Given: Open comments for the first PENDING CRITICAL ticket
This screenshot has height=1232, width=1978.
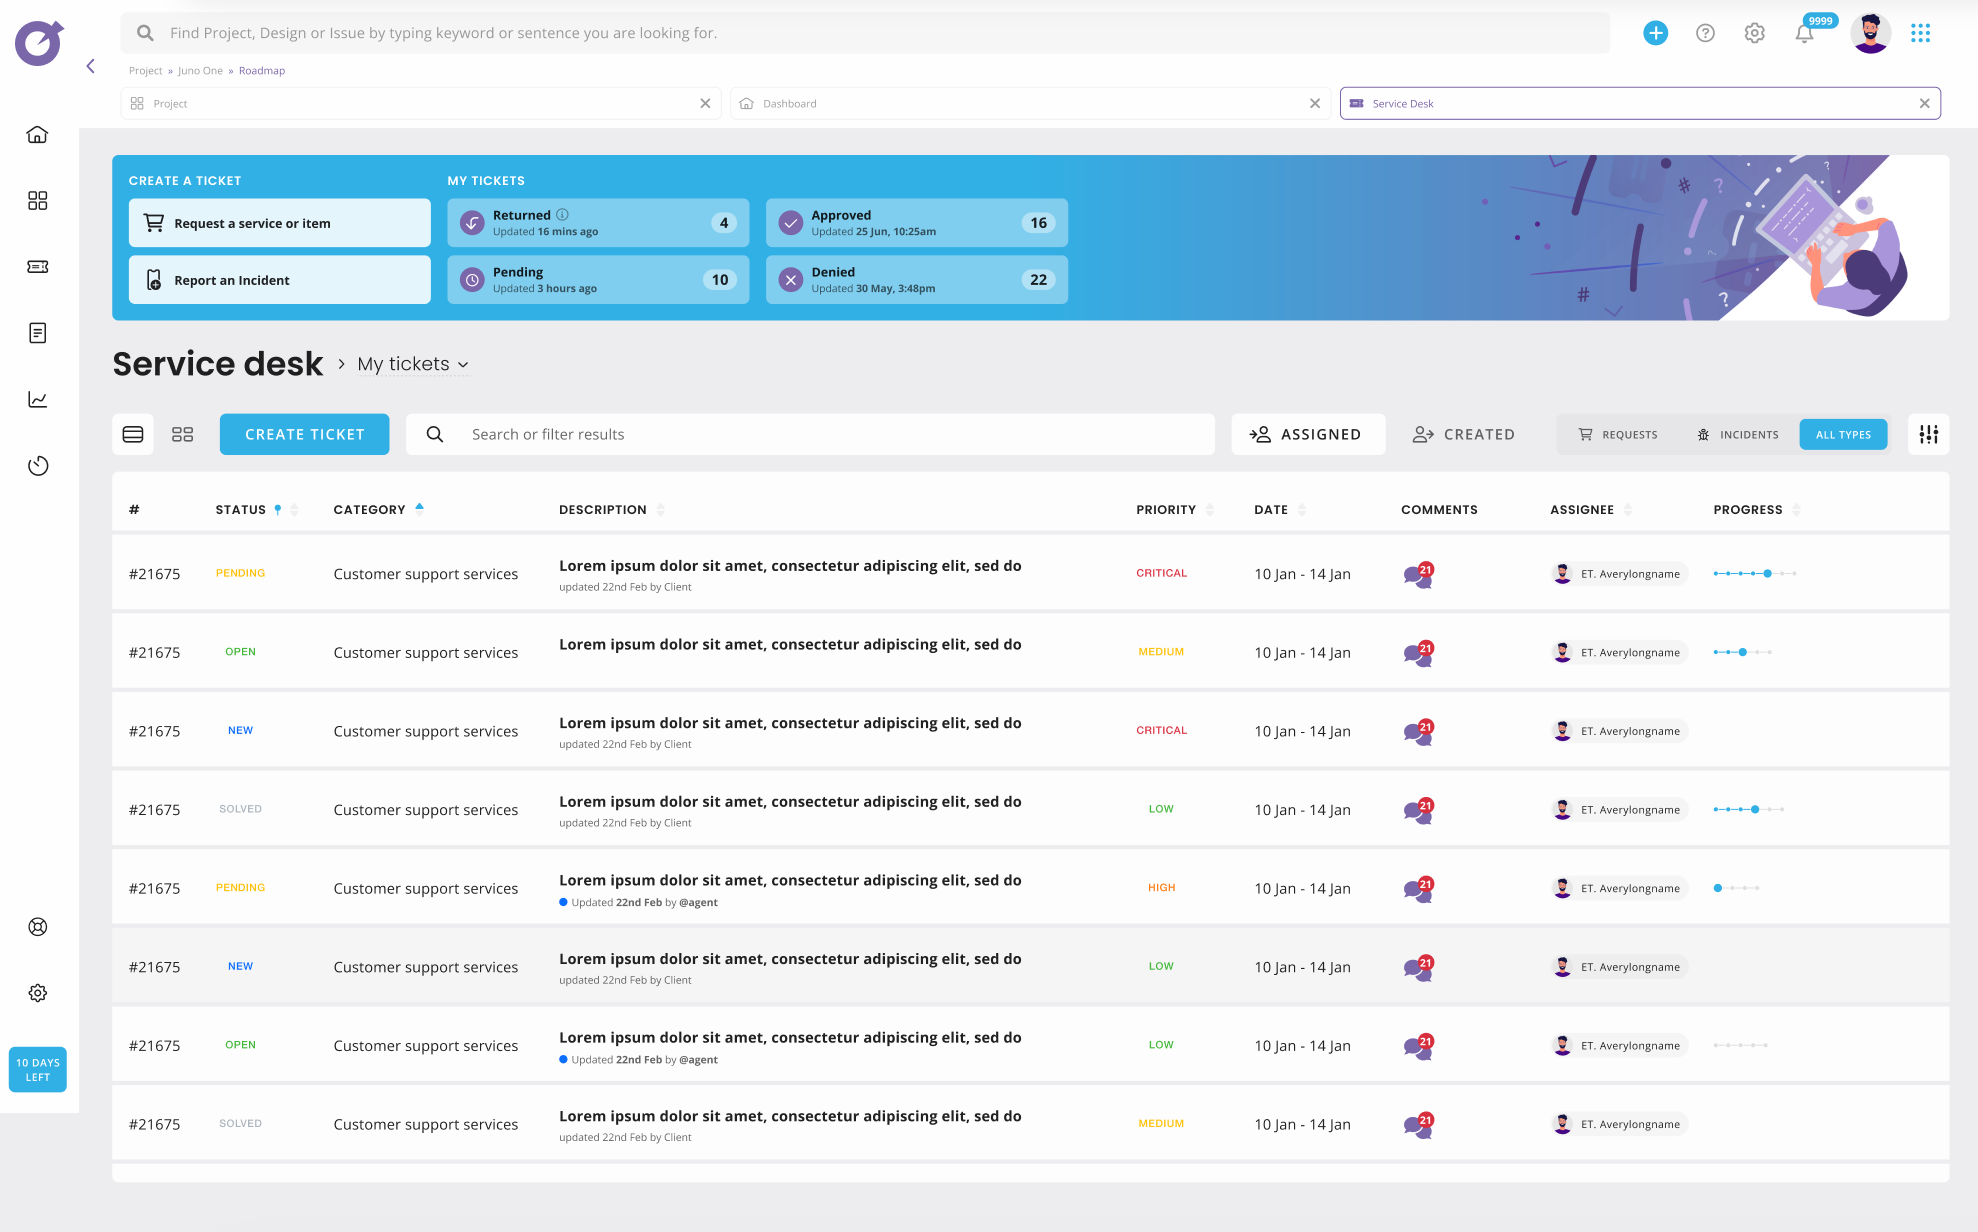Looking at the screenshot, I should [x=1418, y=574].
